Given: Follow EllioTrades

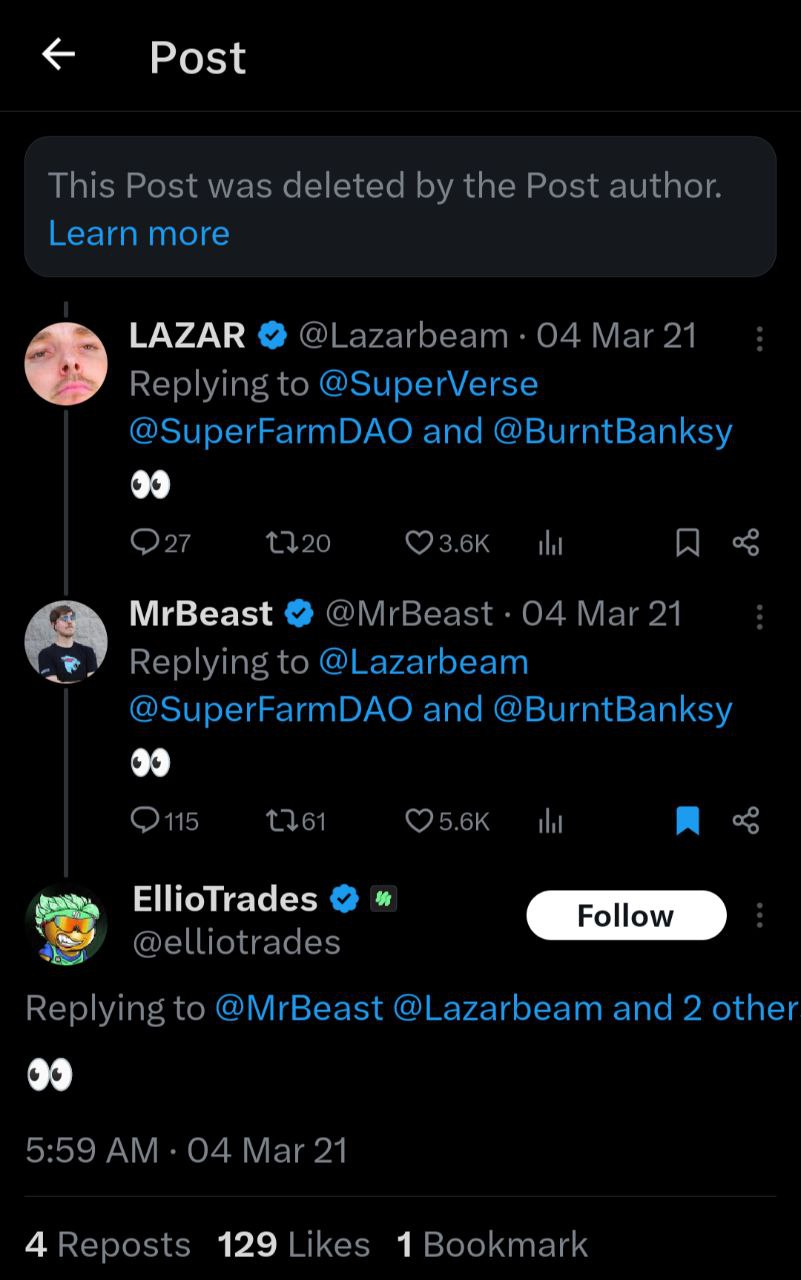Looking at the screenshot, I should pyautogui.click(x=626, y=915).
